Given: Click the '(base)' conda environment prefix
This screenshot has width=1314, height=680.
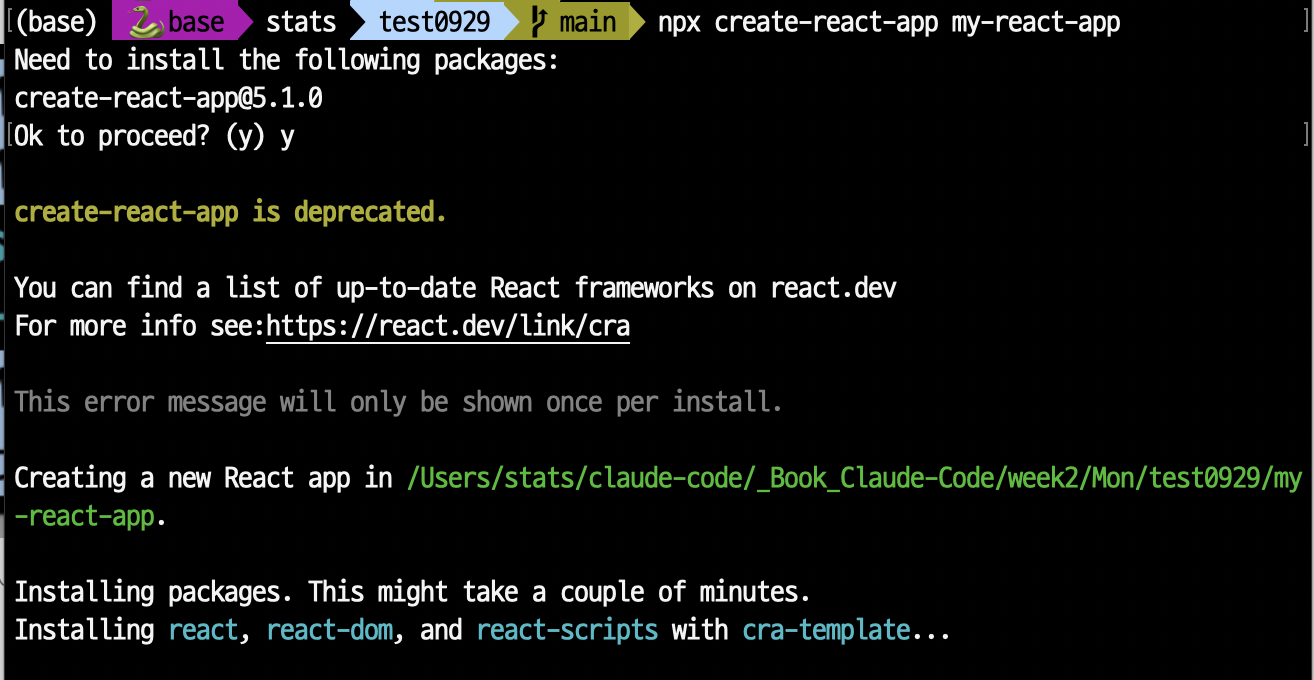Looking at the screenshot, I should 57,22.
